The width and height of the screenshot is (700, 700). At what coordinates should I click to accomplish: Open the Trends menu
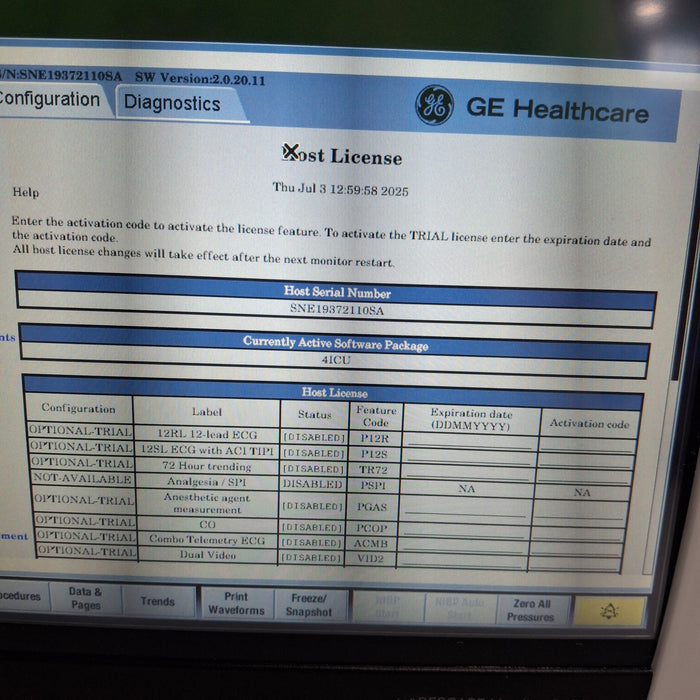point(158,601)
